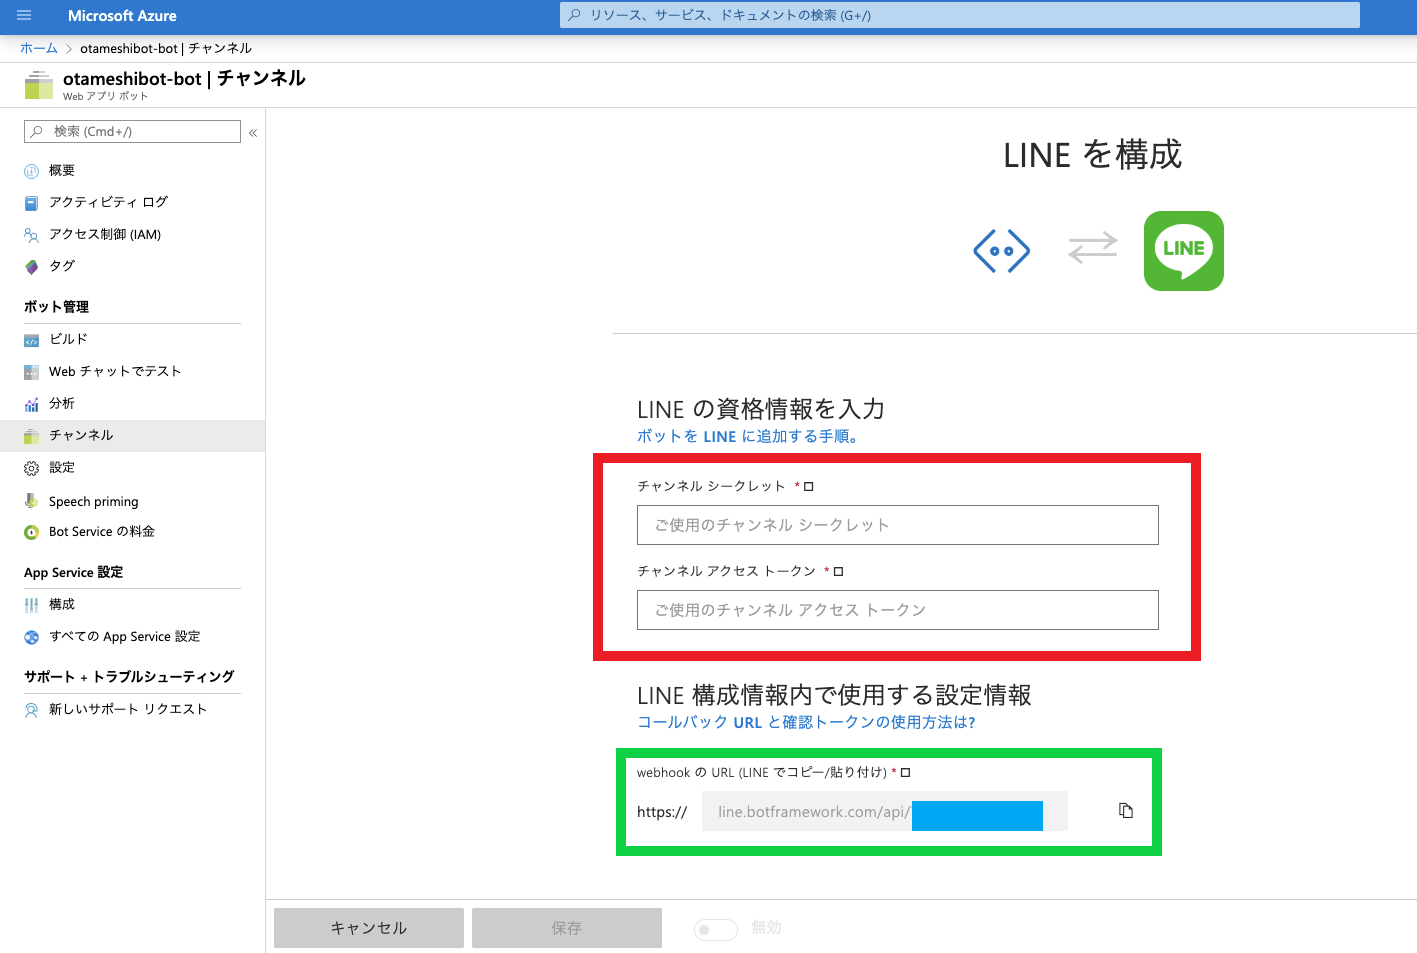Click the アクセス制御 (IAM) icon
This screenshot has width=1417, height=953.
31,235
